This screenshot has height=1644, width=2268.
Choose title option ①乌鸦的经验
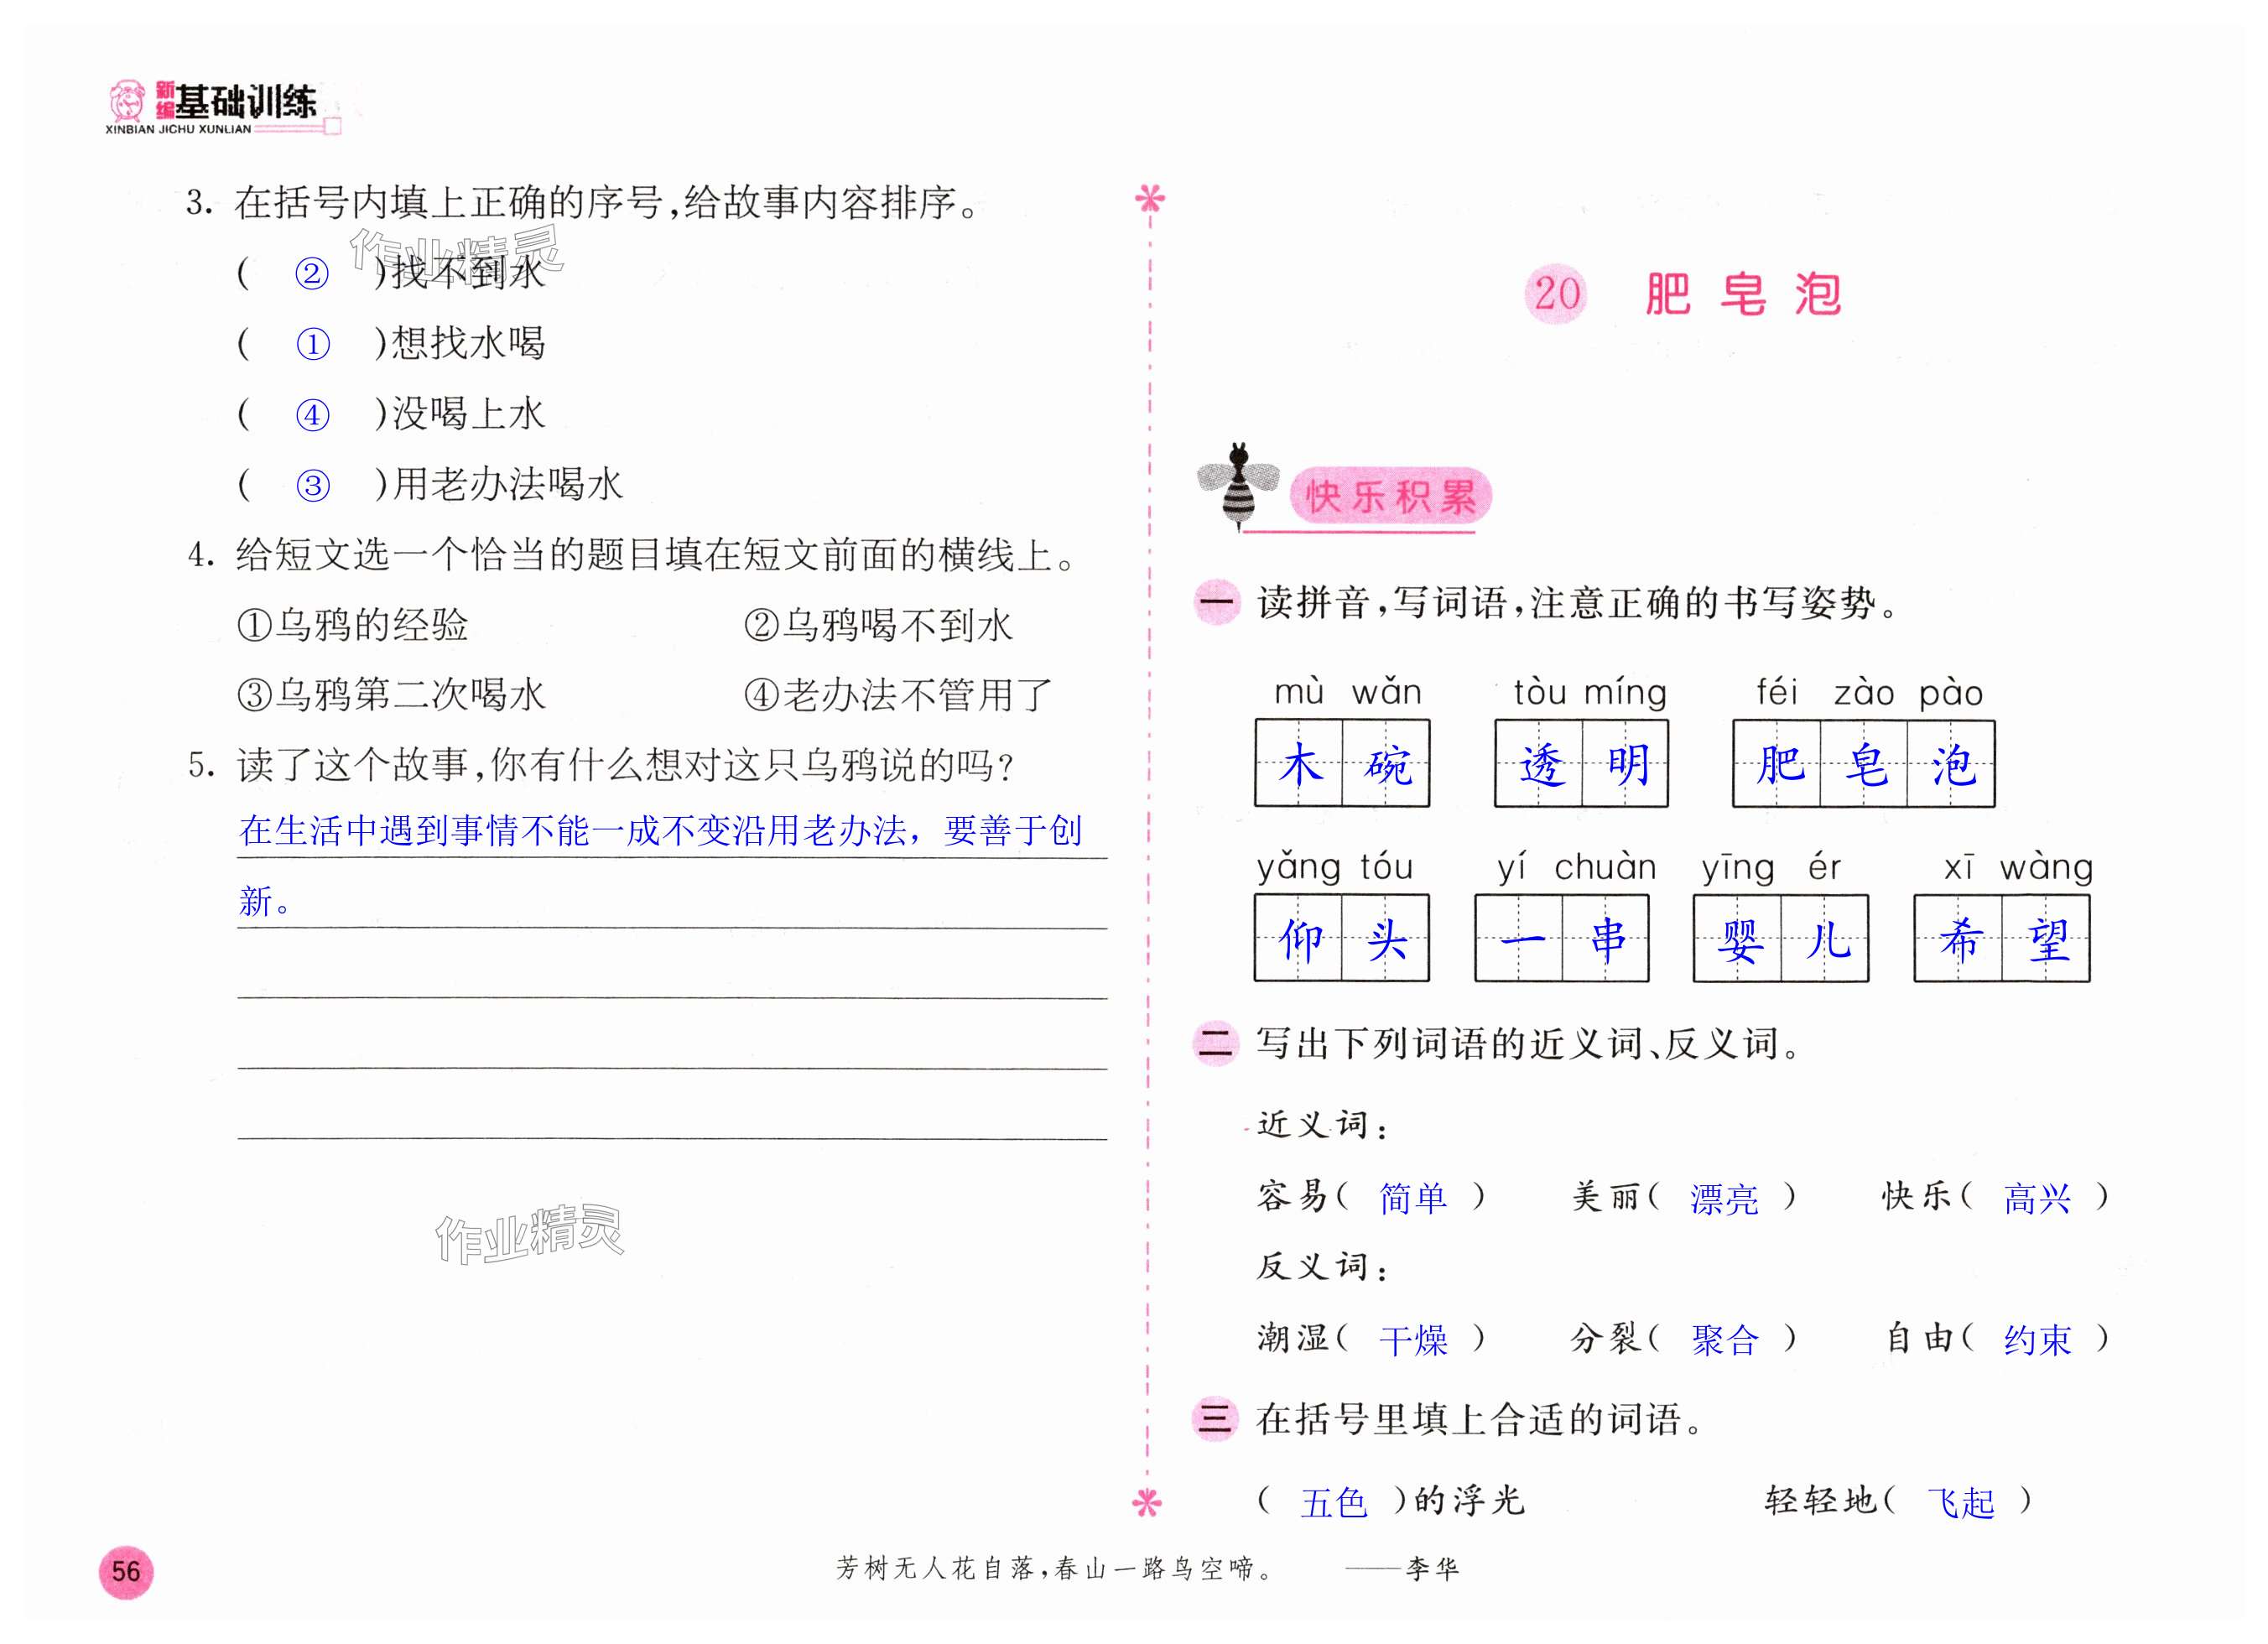coord(353,625)
